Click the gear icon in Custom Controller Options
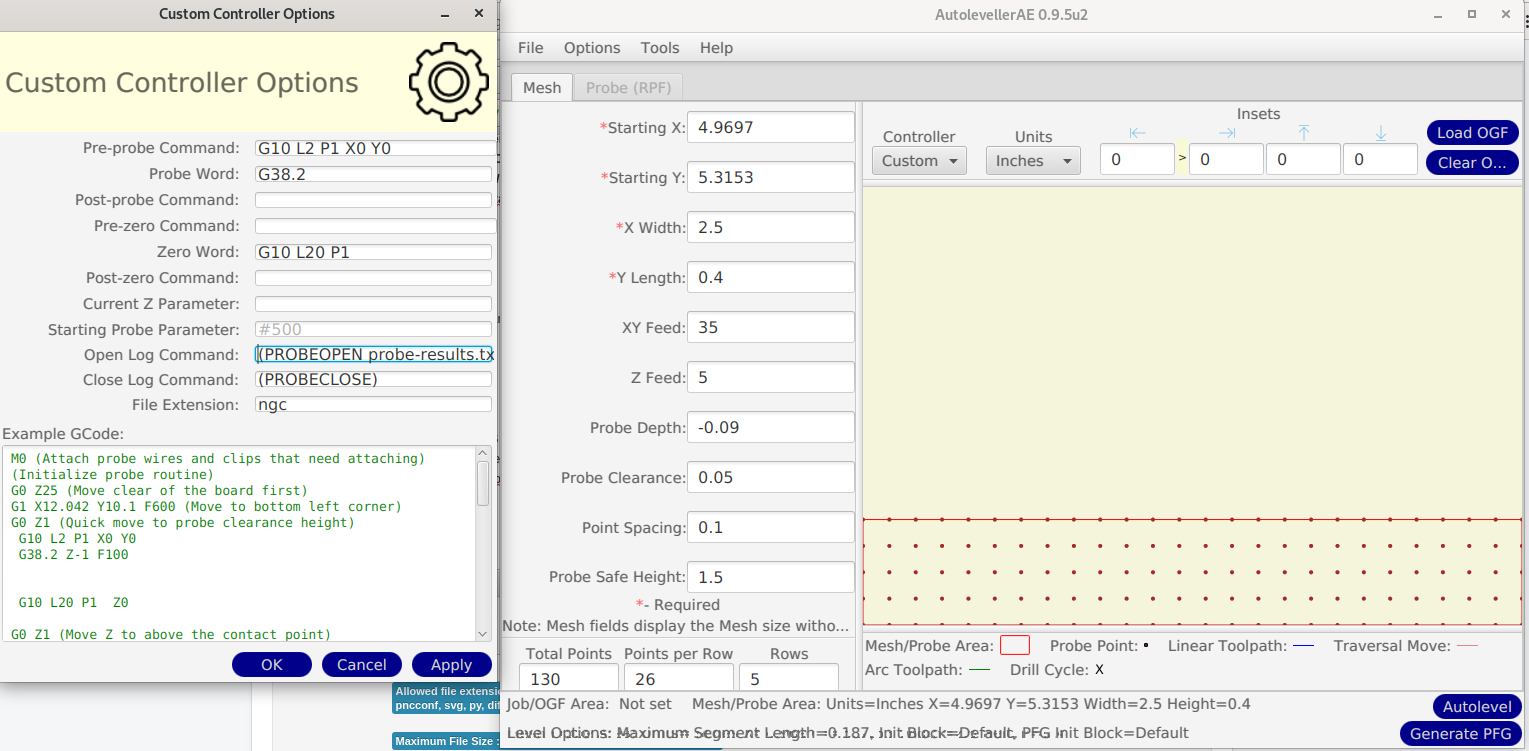The height and width of the screenshot is (751, 1529). (447, 82)
